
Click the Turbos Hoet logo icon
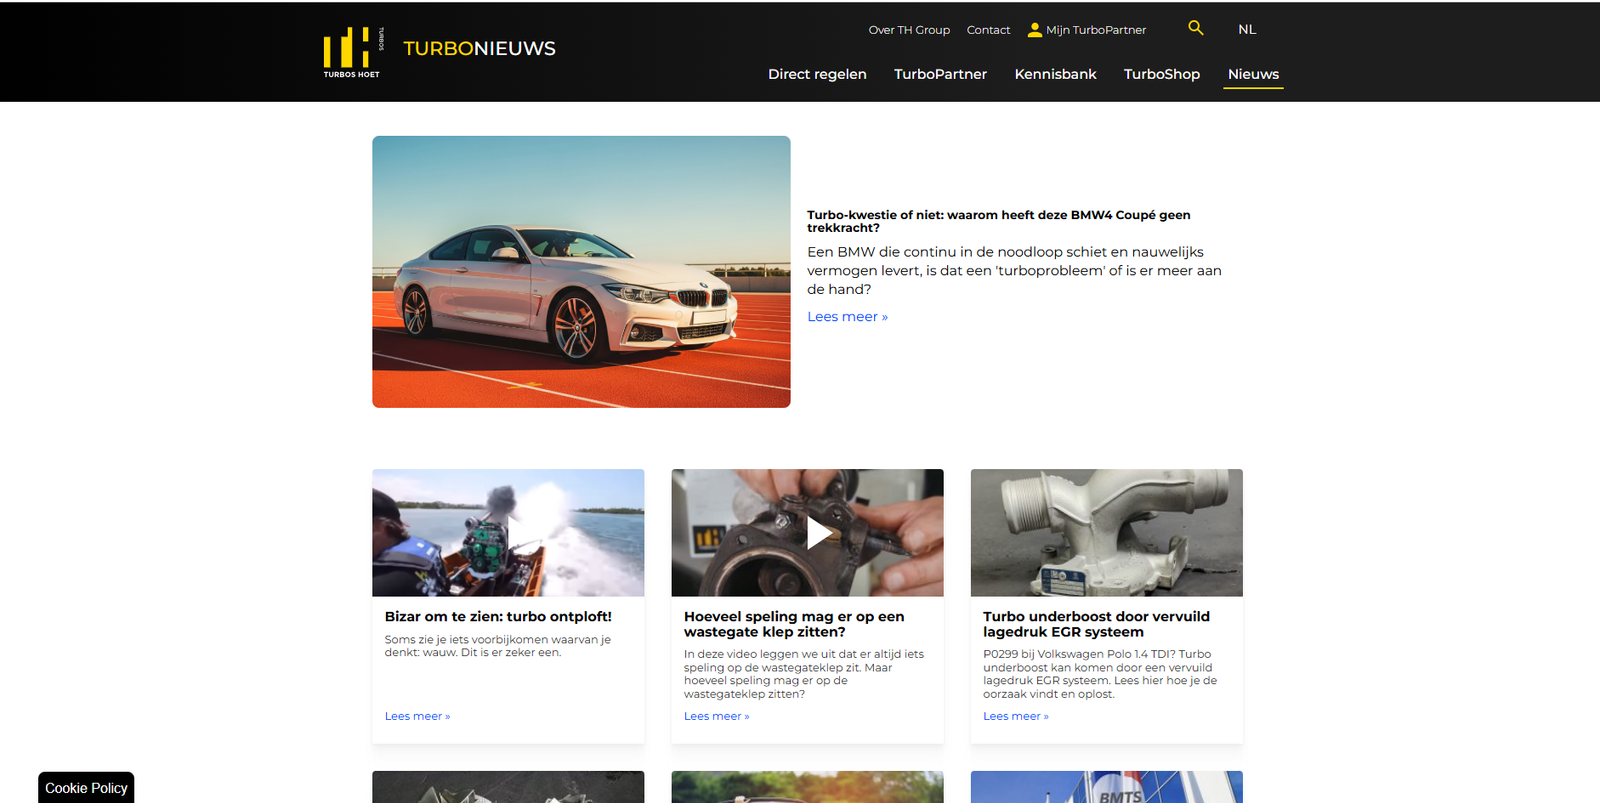[351, 52]
